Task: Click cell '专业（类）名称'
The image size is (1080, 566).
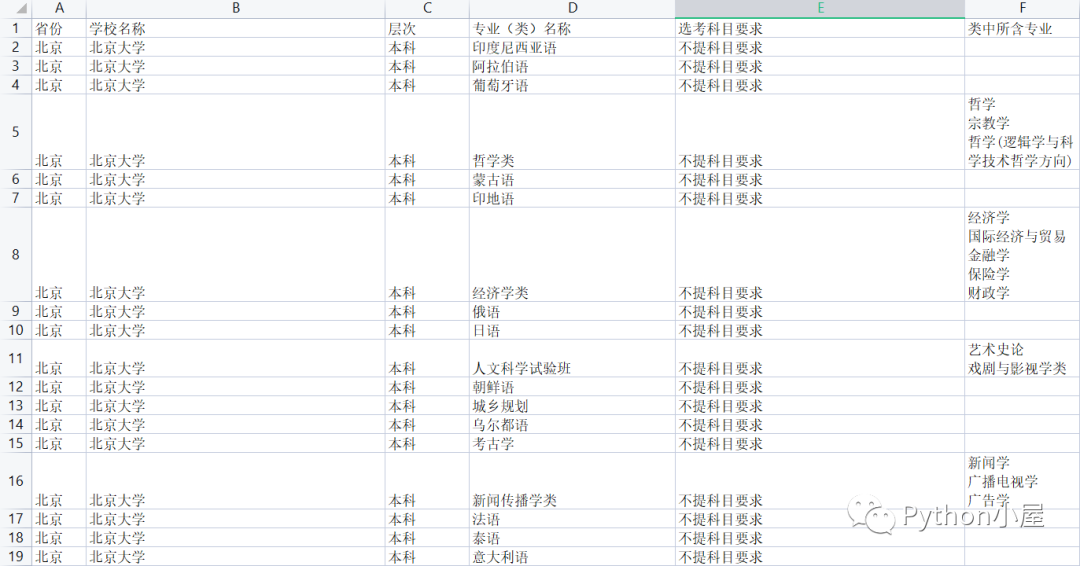Action: pos(572,29)
